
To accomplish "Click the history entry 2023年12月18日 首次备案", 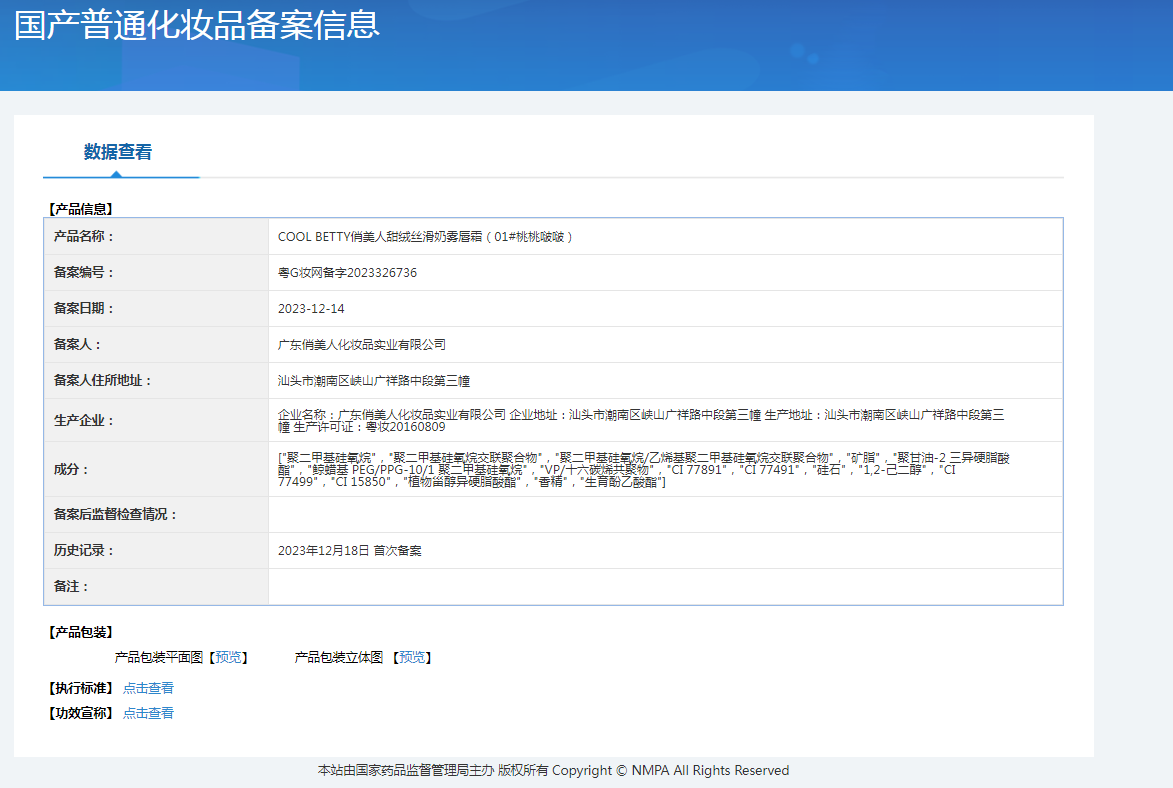I will pyautogui.click(x=349, y=551).
